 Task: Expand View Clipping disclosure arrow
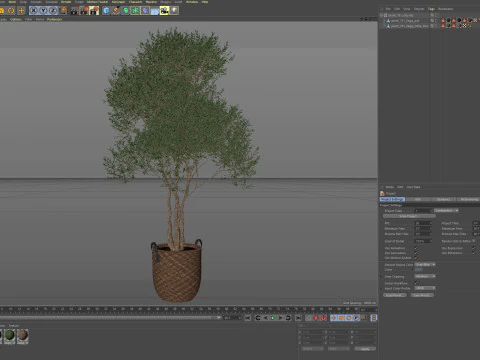381,276
